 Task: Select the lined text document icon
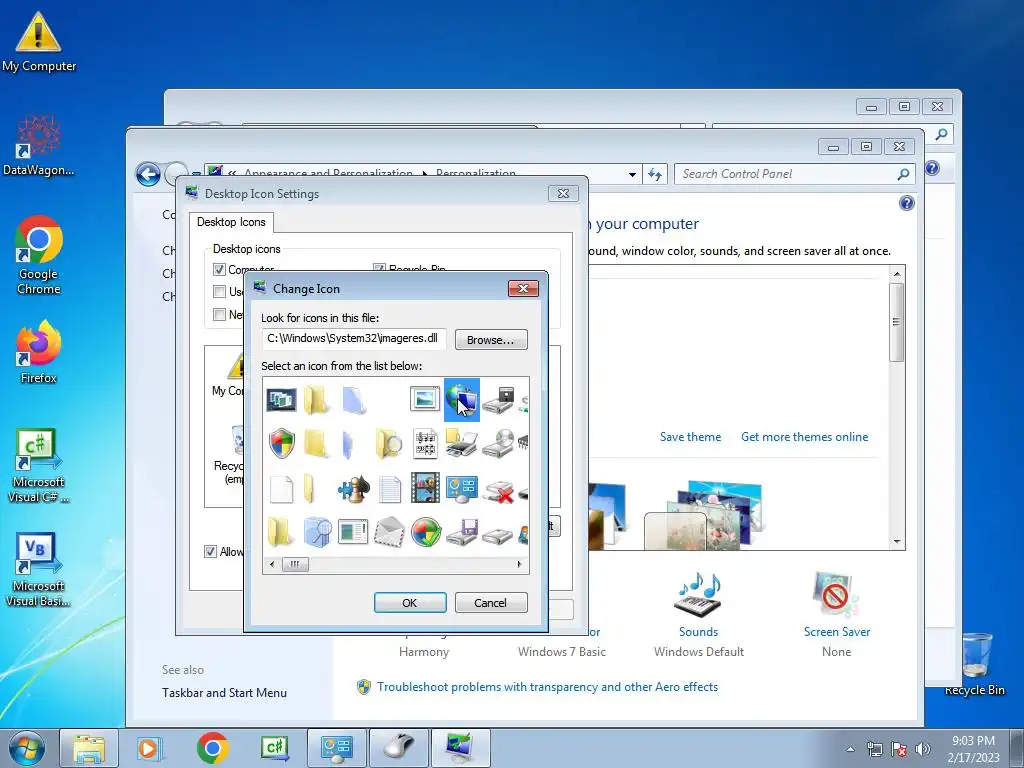pyautogui.click(x=390, y=488)
